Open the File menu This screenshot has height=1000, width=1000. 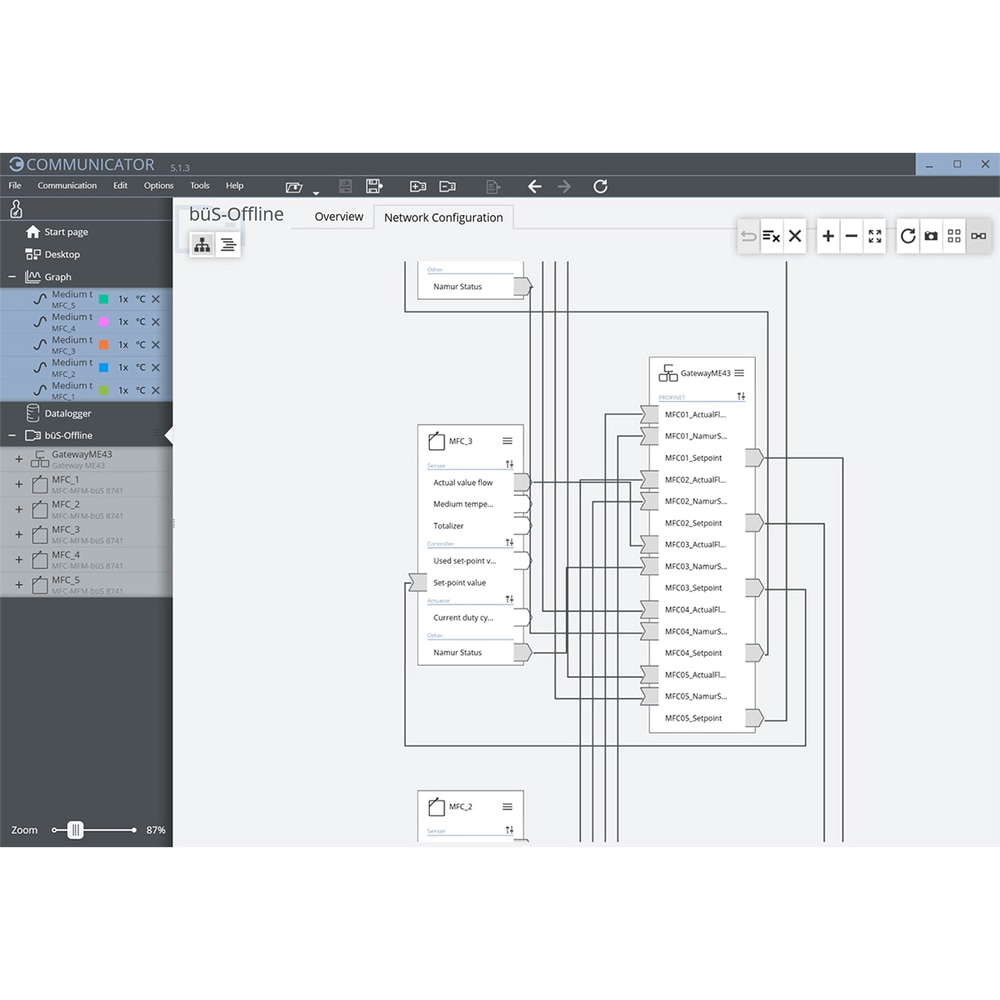[x=15, y=186]
